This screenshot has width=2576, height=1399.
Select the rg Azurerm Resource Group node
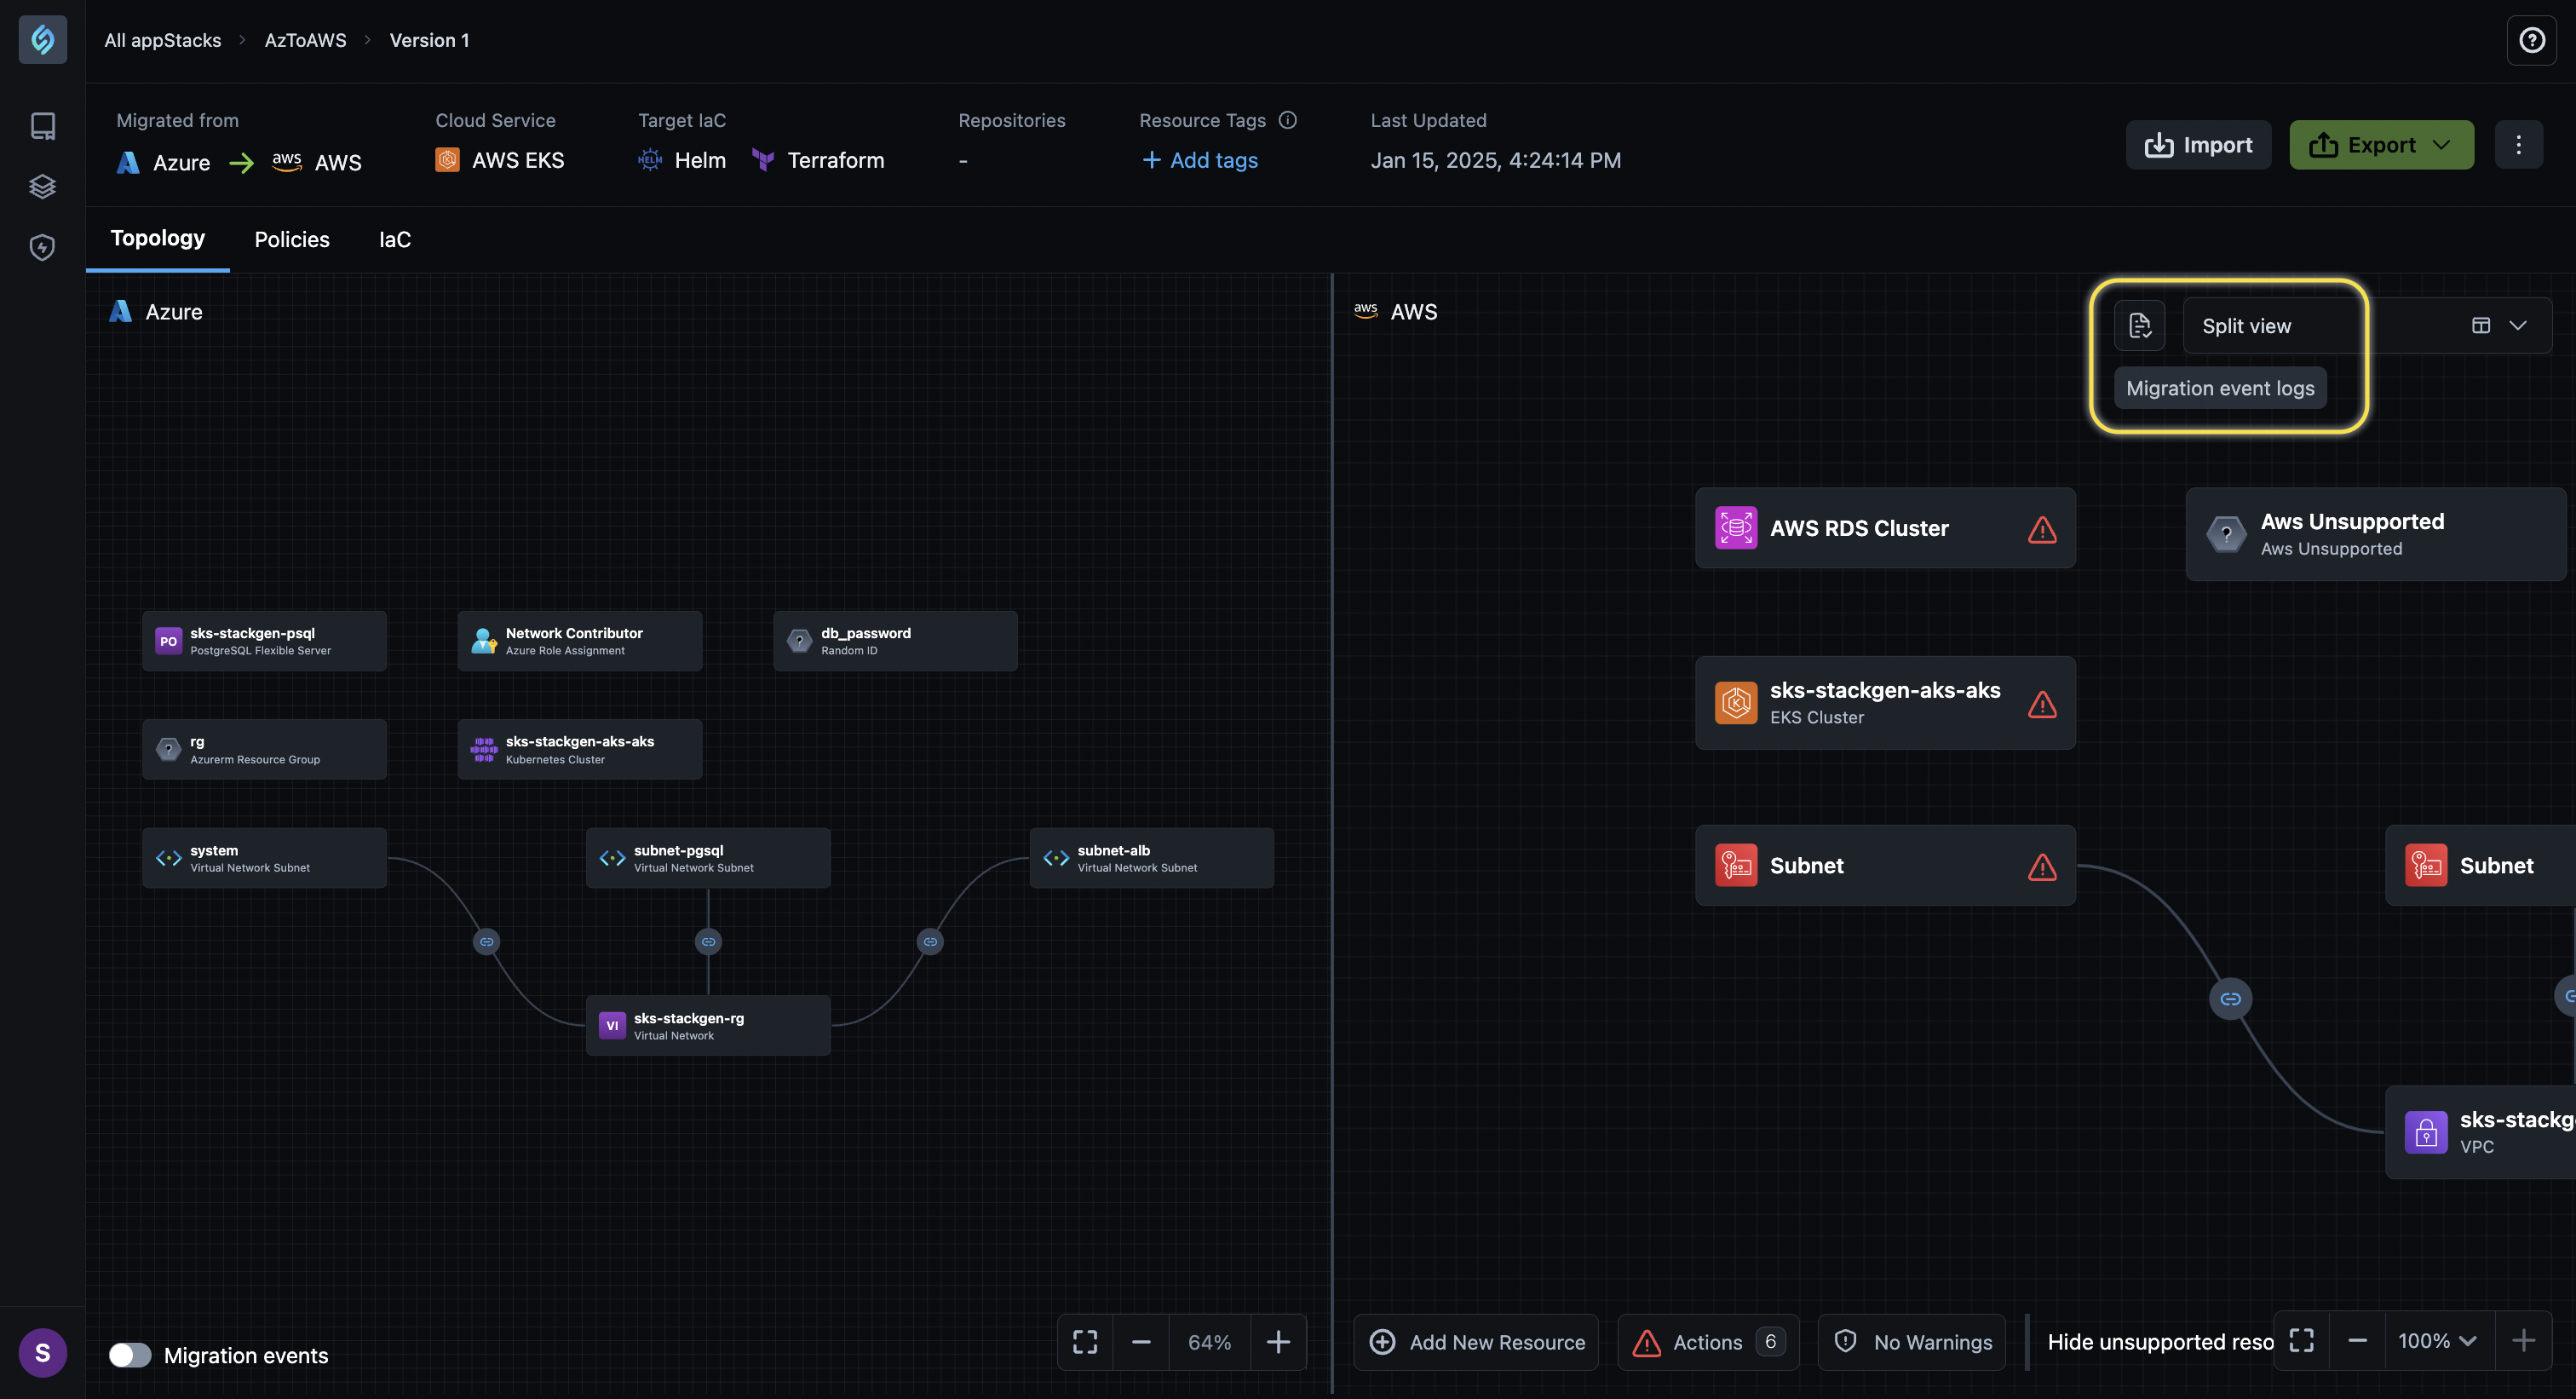[264, 749]
